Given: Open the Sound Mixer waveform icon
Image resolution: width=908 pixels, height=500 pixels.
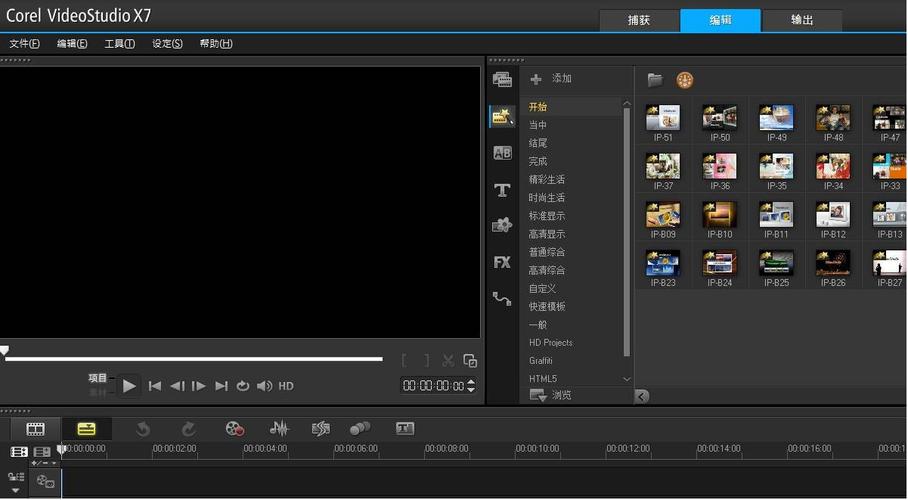Looking at the screenshot, I should pyautogui.click(x=279, y=429).
